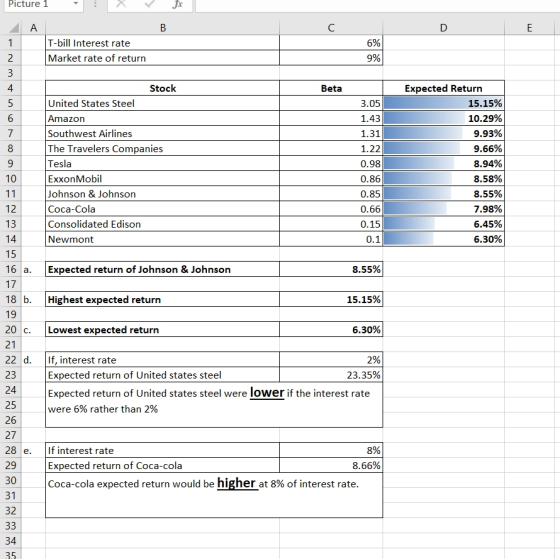Select row 4 header
This screenshot has width=560, height=559.
pos(11,88)
